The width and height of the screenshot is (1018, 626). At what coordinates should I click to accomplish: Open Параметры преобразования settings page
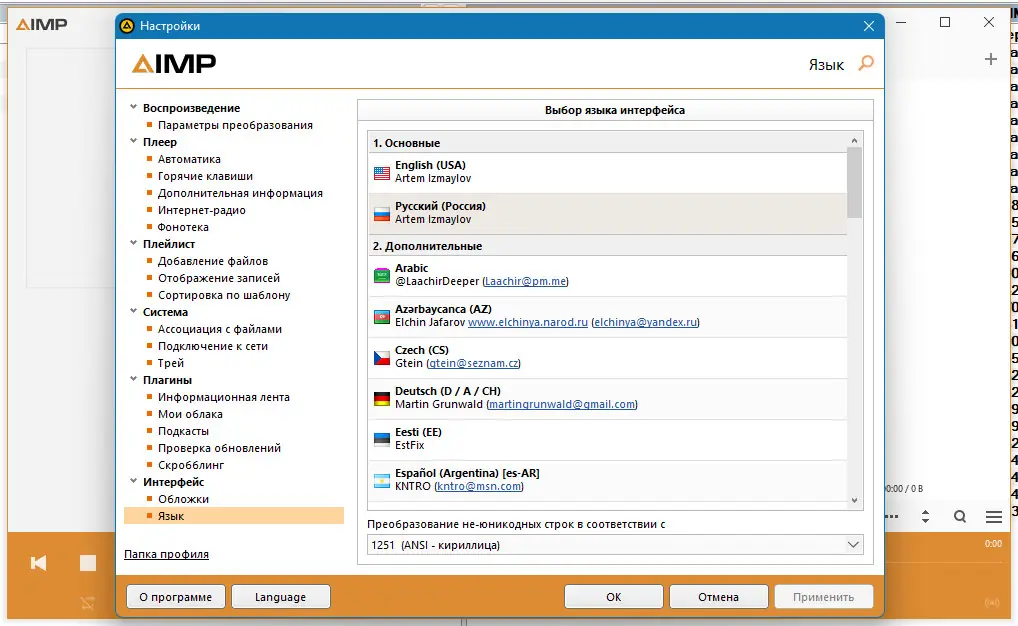click(x=235, y=125)
